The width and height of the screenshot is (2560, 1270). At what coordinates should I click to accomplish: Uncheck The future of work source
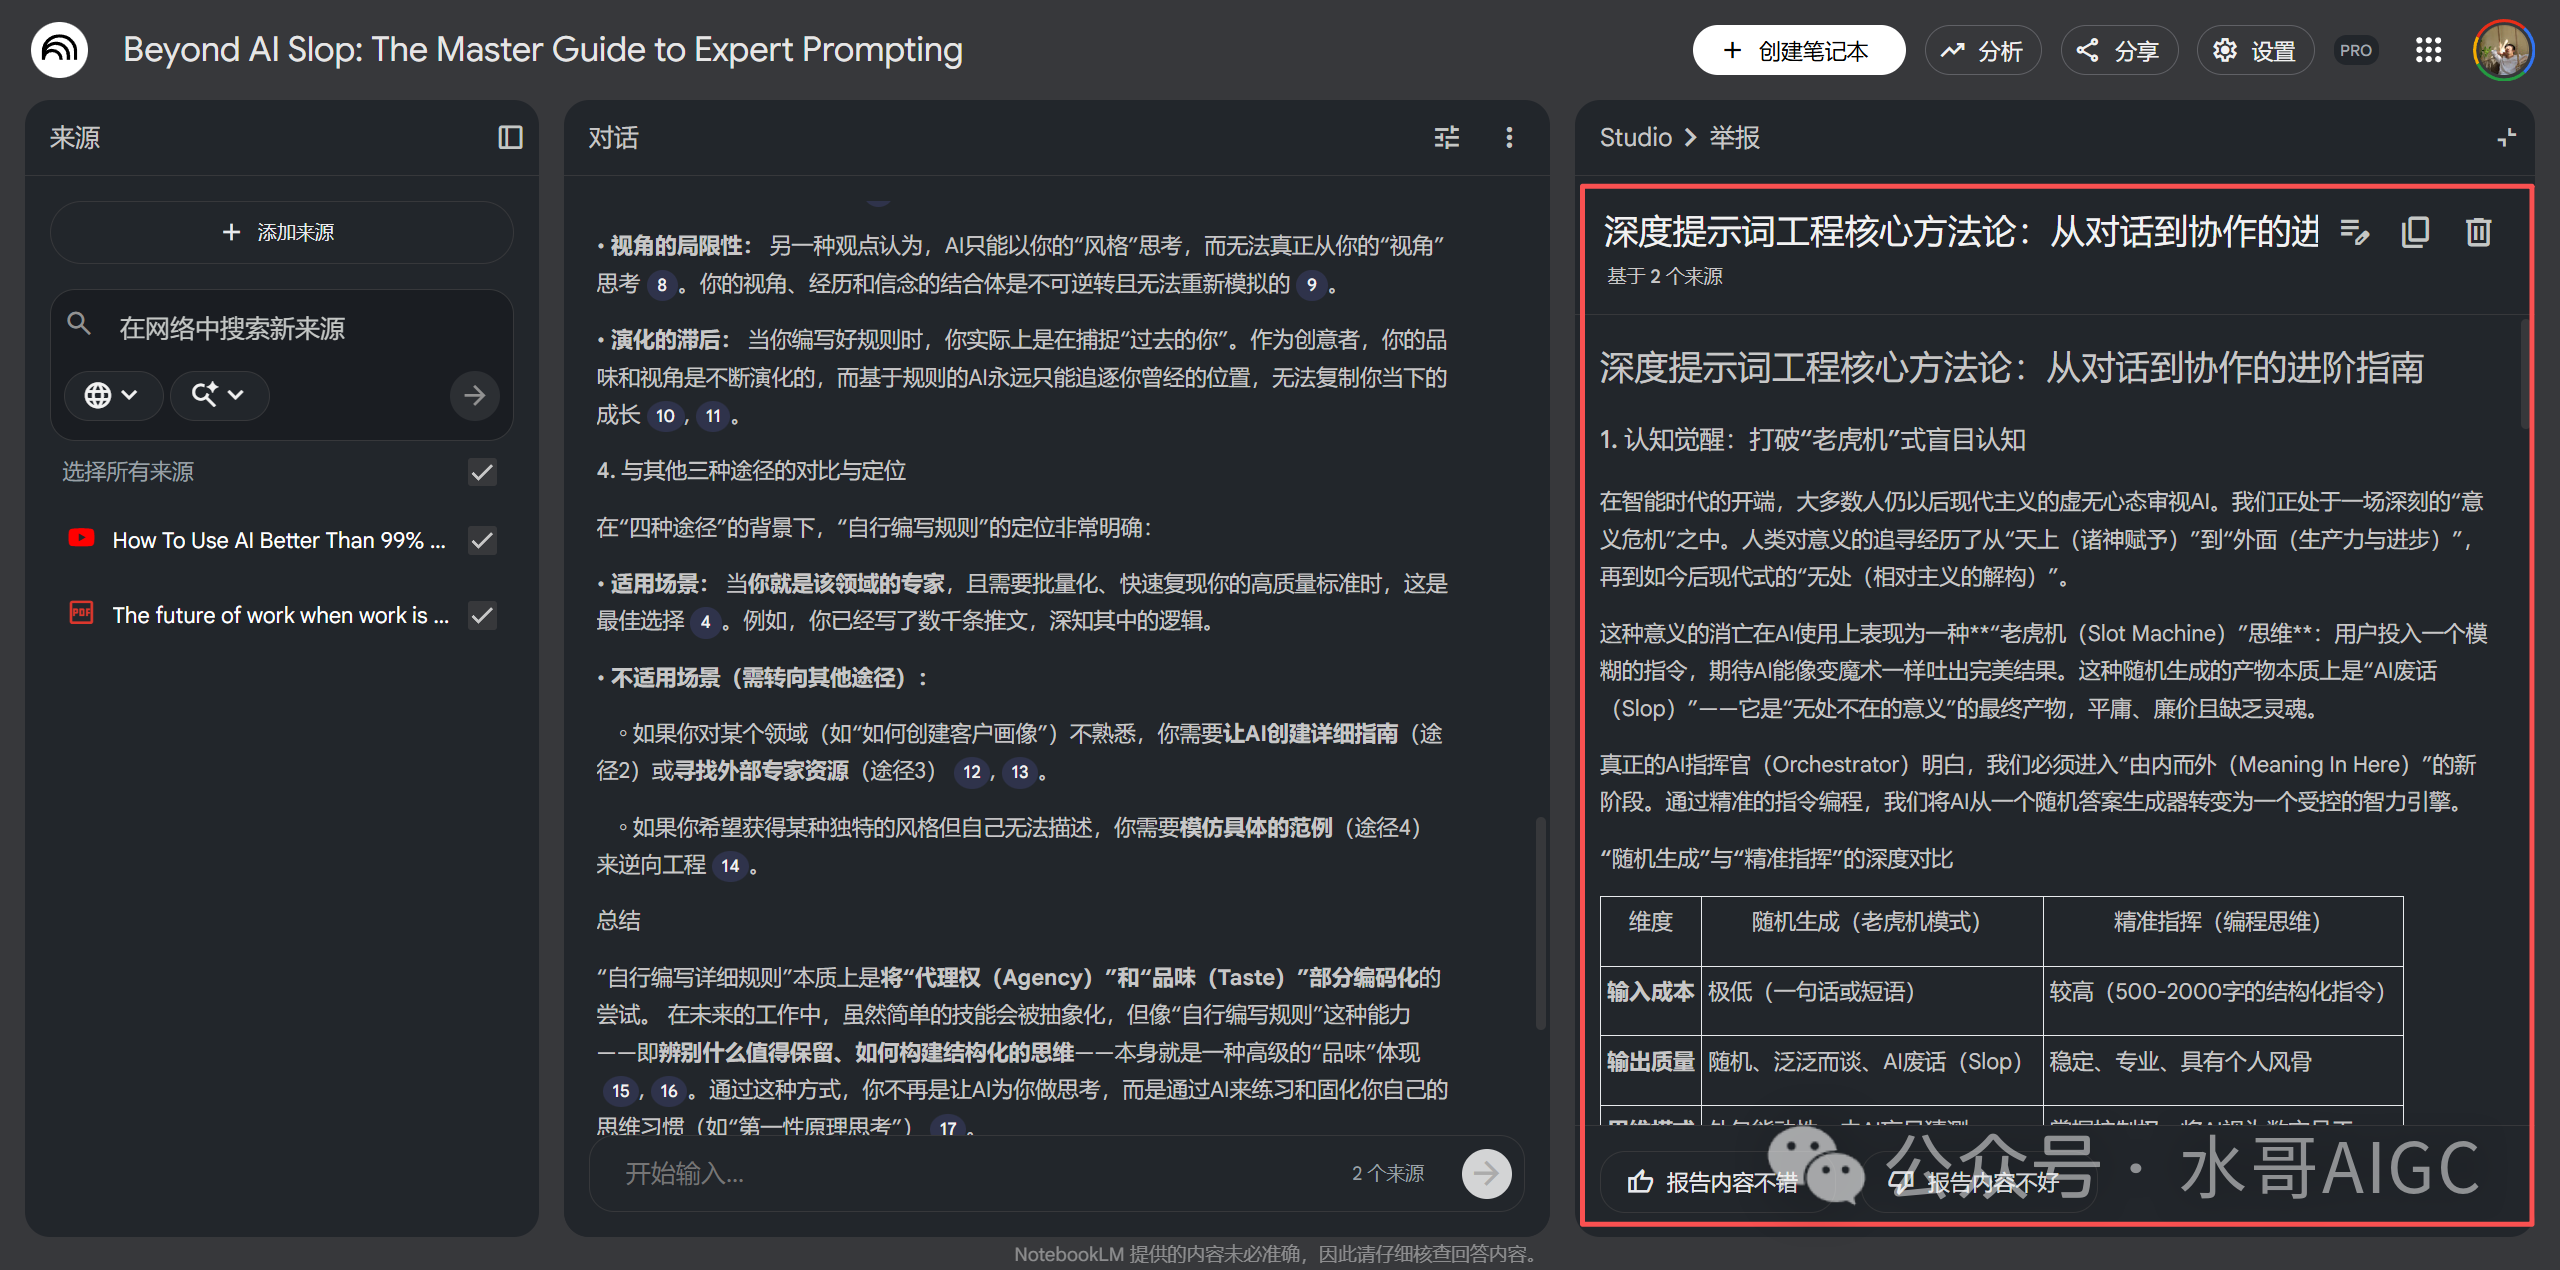click(482, 615)
